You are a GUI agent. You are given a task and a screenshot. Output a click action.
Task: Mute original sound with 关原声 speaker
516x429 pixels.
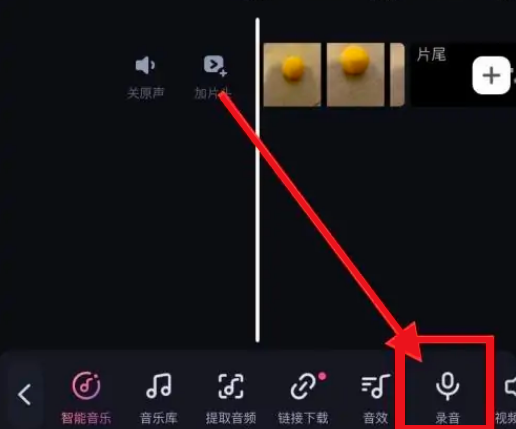(x=145, y=65)
